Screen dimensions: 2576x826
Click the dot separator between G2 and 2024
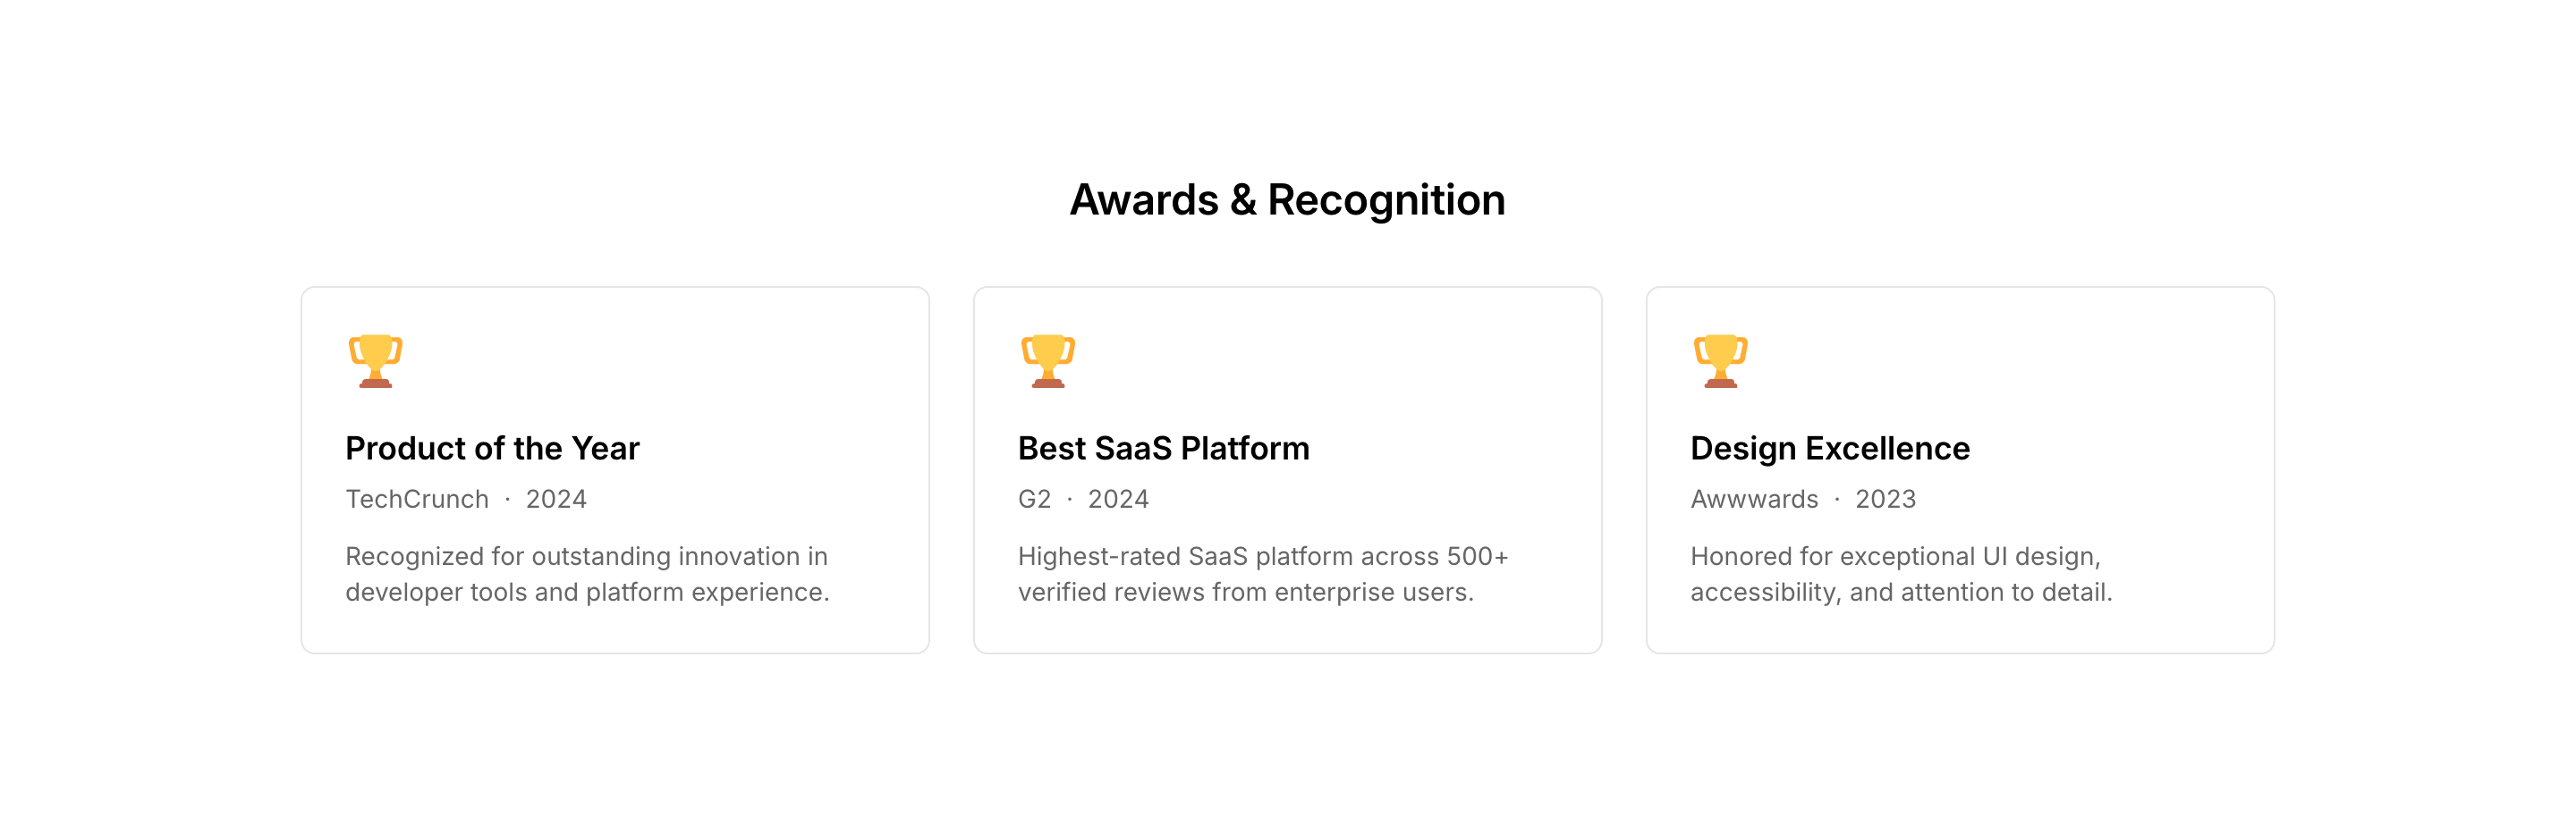[x=1069, y=499]
